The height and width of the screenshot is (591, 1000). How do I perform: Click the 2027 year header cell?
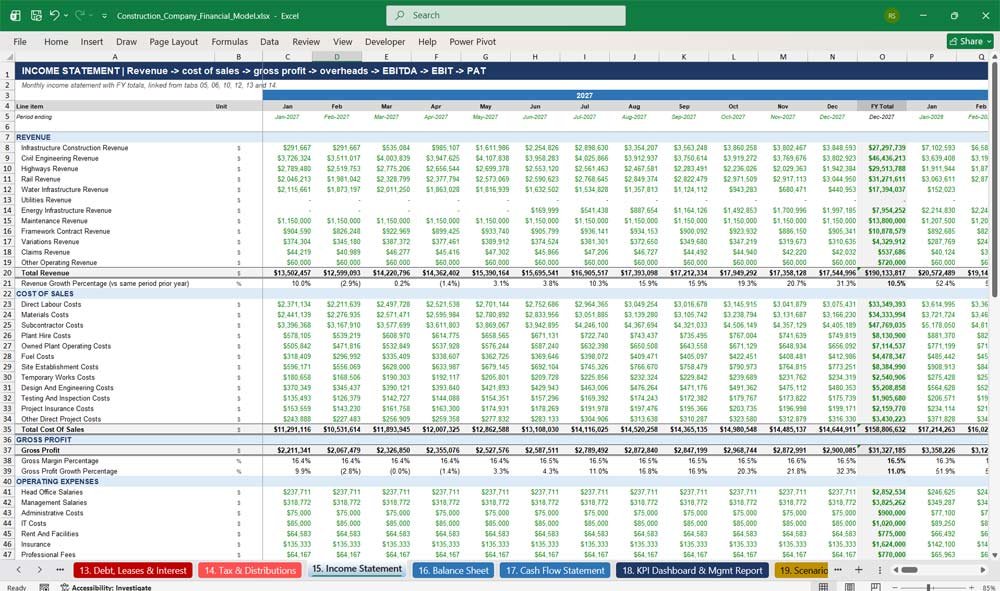[584, 95]
